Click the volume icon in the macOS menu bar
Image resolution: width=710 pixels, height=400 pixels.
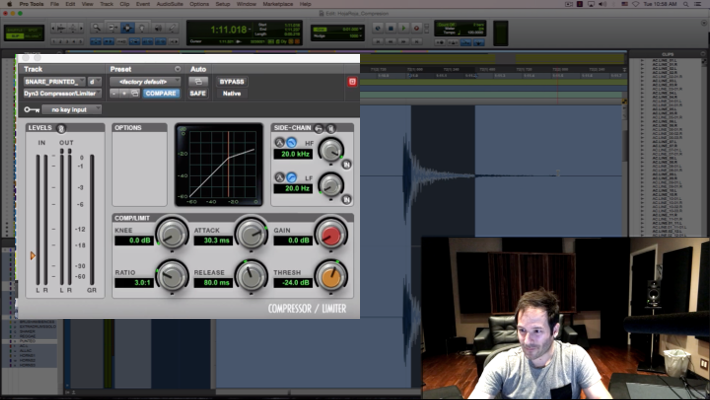tap(603, 4)
